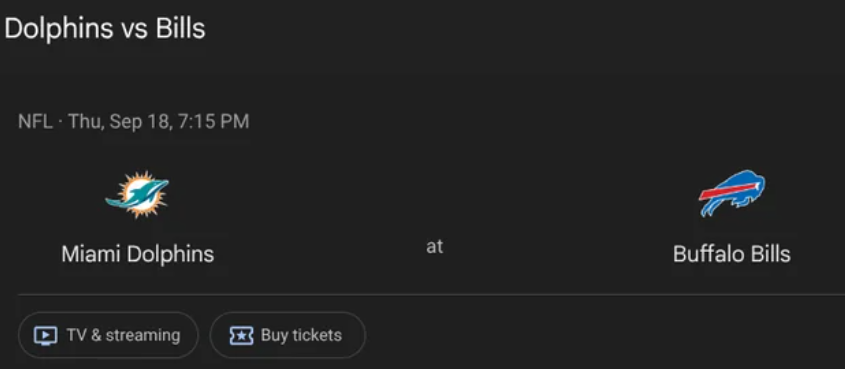Click the 'at' text between teams
845x369 pixels.
click(434, 247)
